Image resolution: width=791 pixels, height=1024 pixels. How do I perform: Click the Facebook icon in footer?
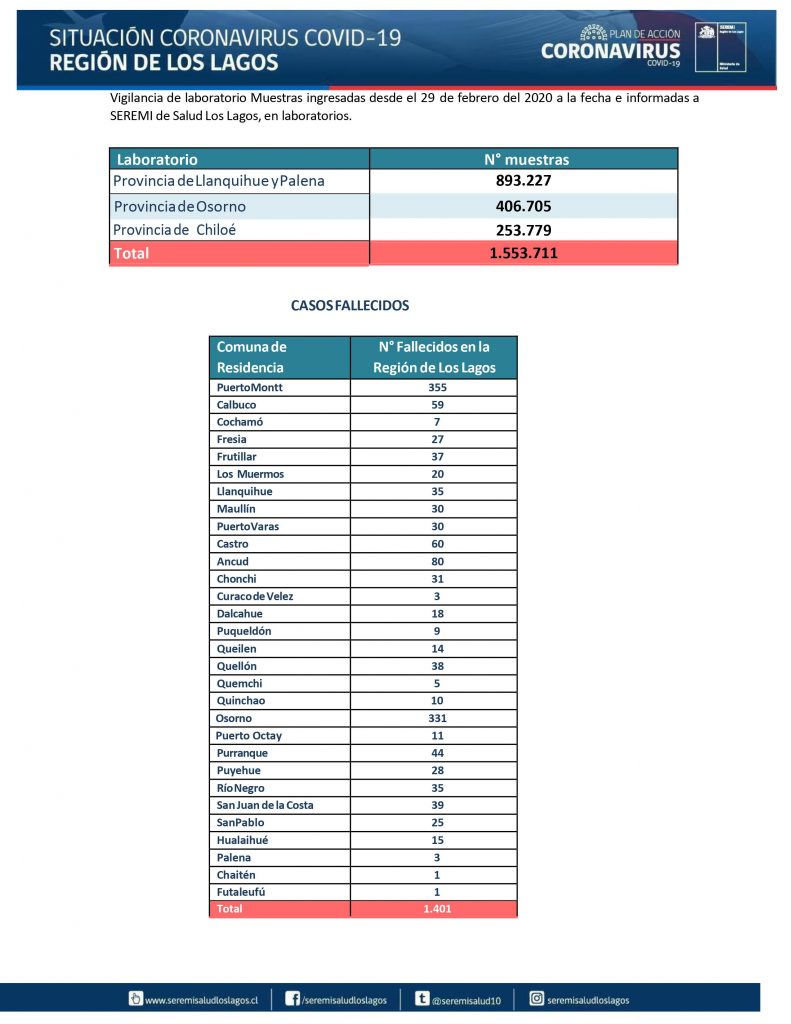tap(293, 998)
